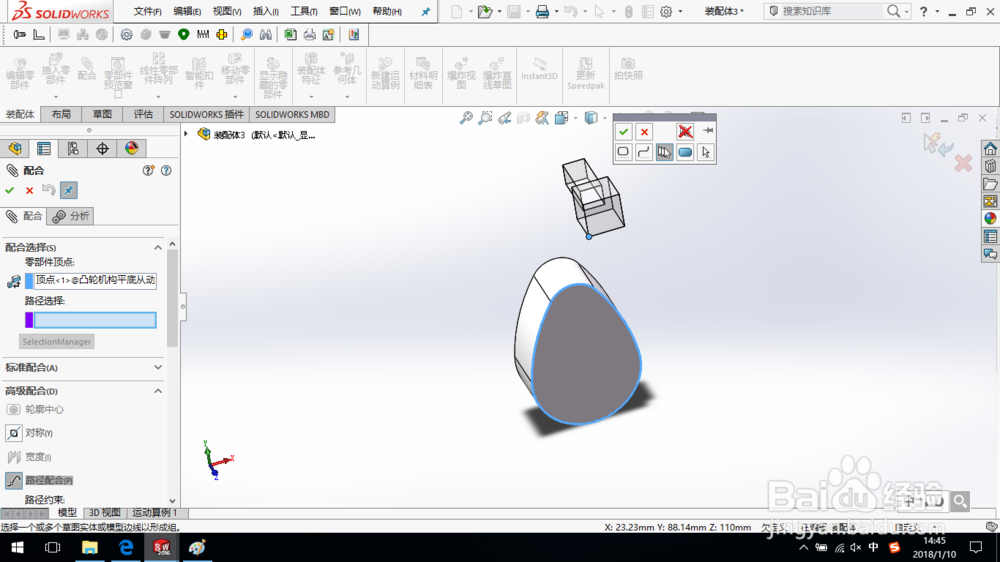Confirm selection with SelectionManager green checkmark
The width and height of the screenshot is (1000, 562).
pos(623,131)
